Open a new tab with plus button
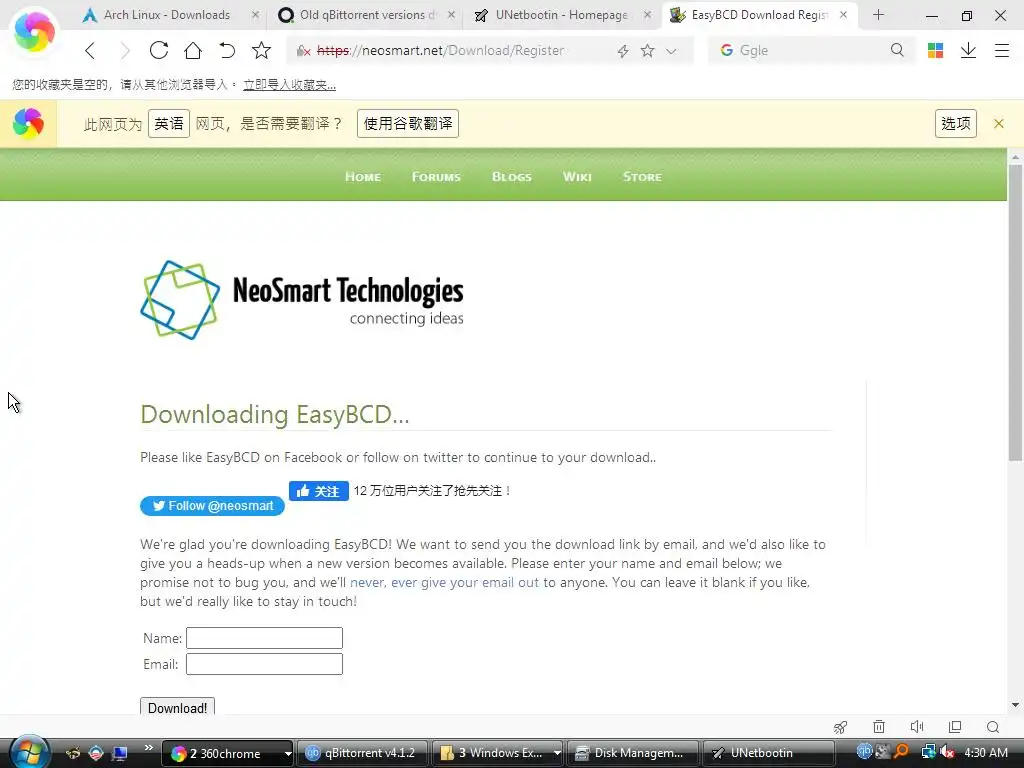The width and height of the screenshot is (1024, 768). click(878, 15)
